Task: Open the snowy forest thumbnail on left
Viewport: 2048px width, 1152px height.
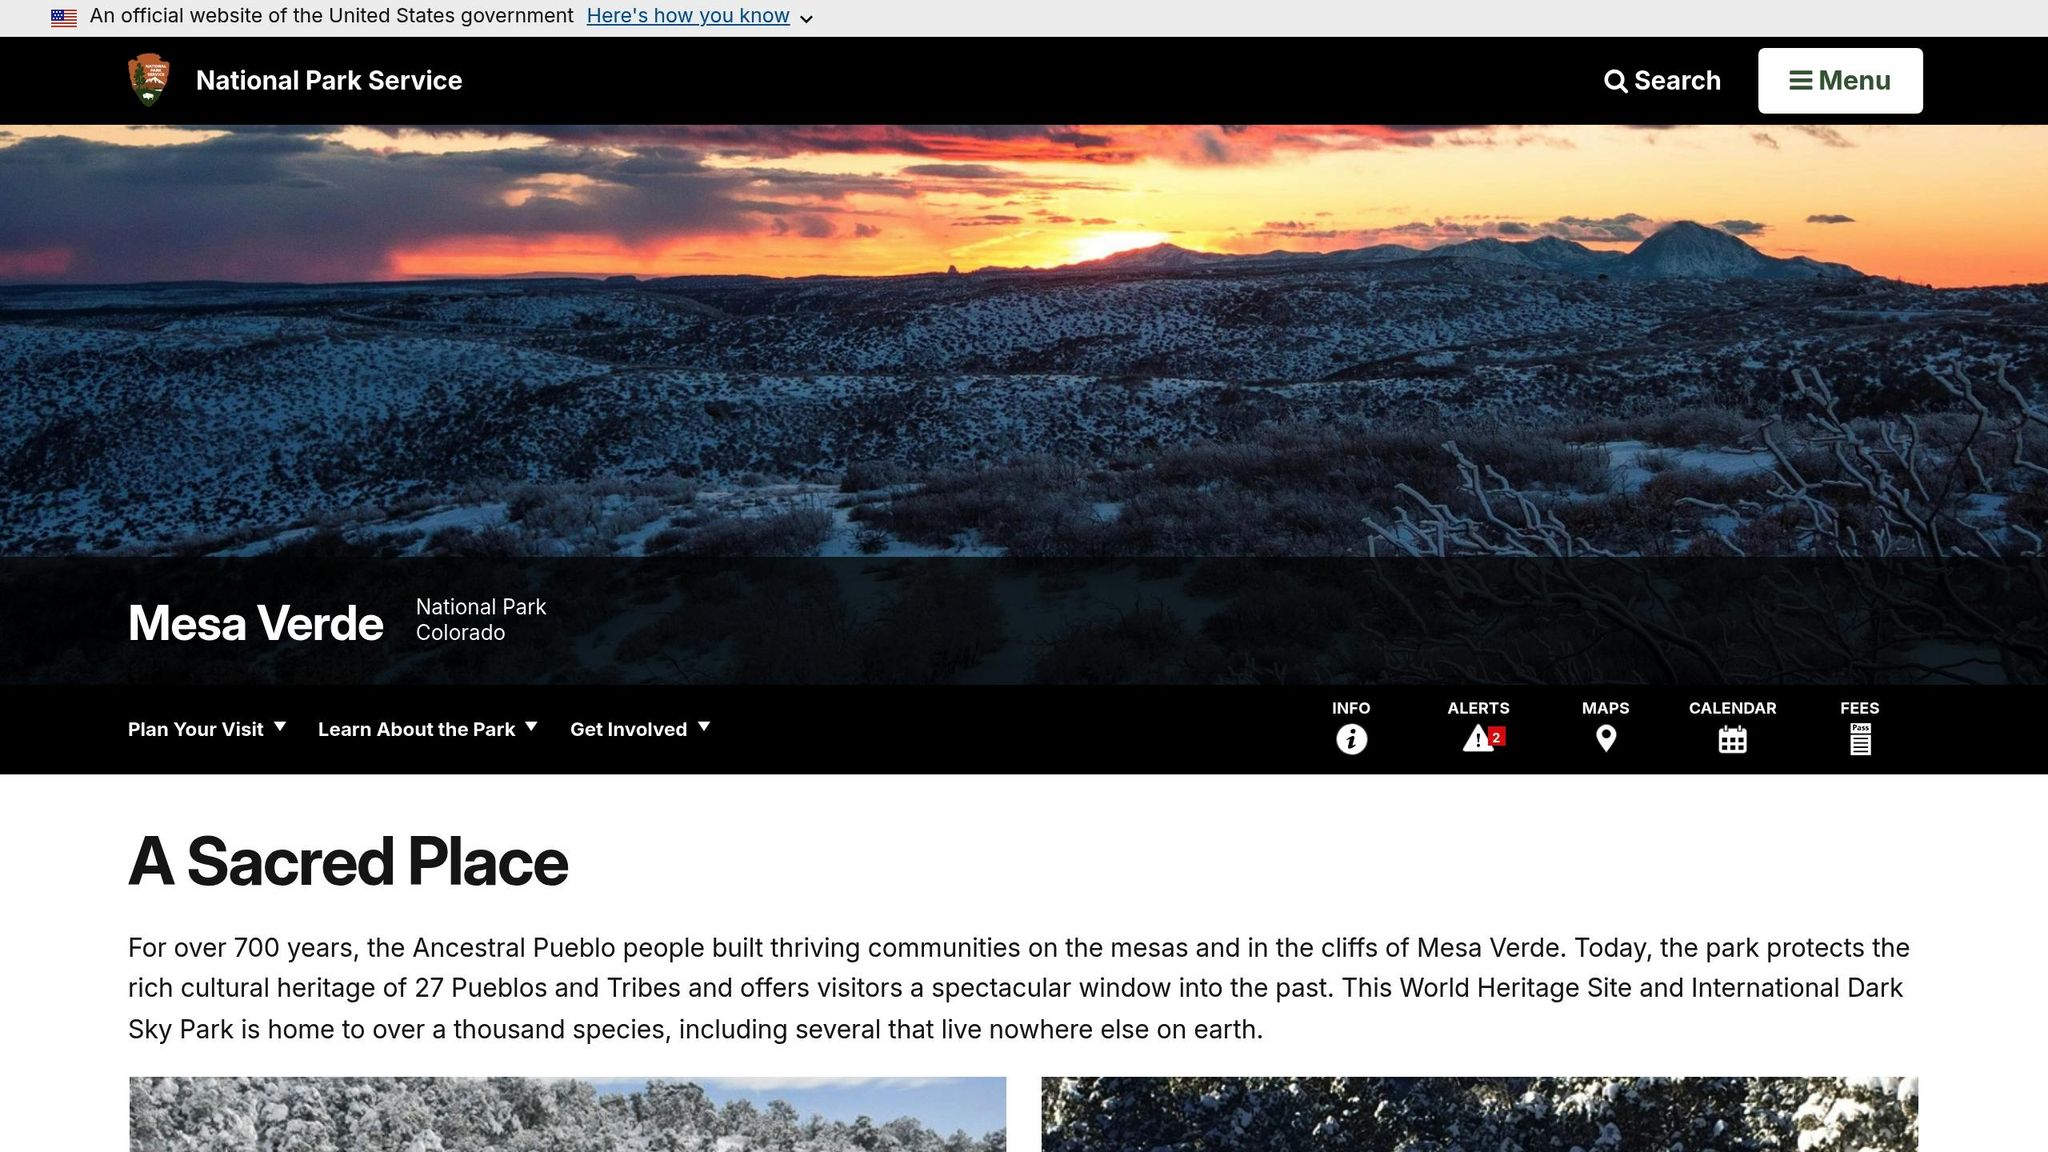Action: (x=567, y=1114)
